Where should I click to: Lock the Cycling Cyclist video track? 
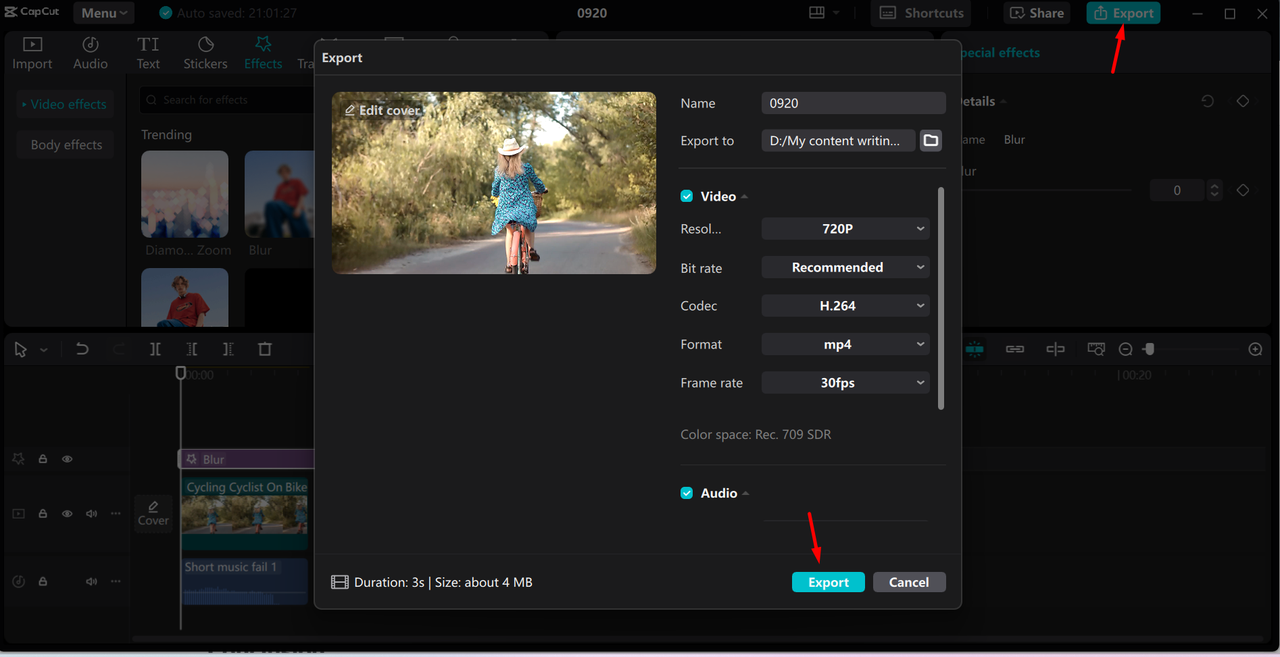point(43,514)
